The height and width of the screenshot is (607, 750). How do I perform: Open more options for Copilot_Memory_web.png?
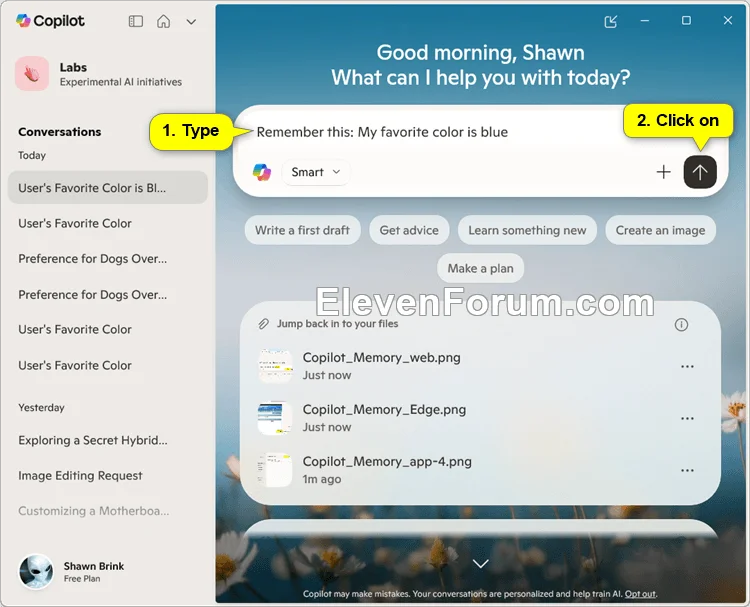(687, 366)
